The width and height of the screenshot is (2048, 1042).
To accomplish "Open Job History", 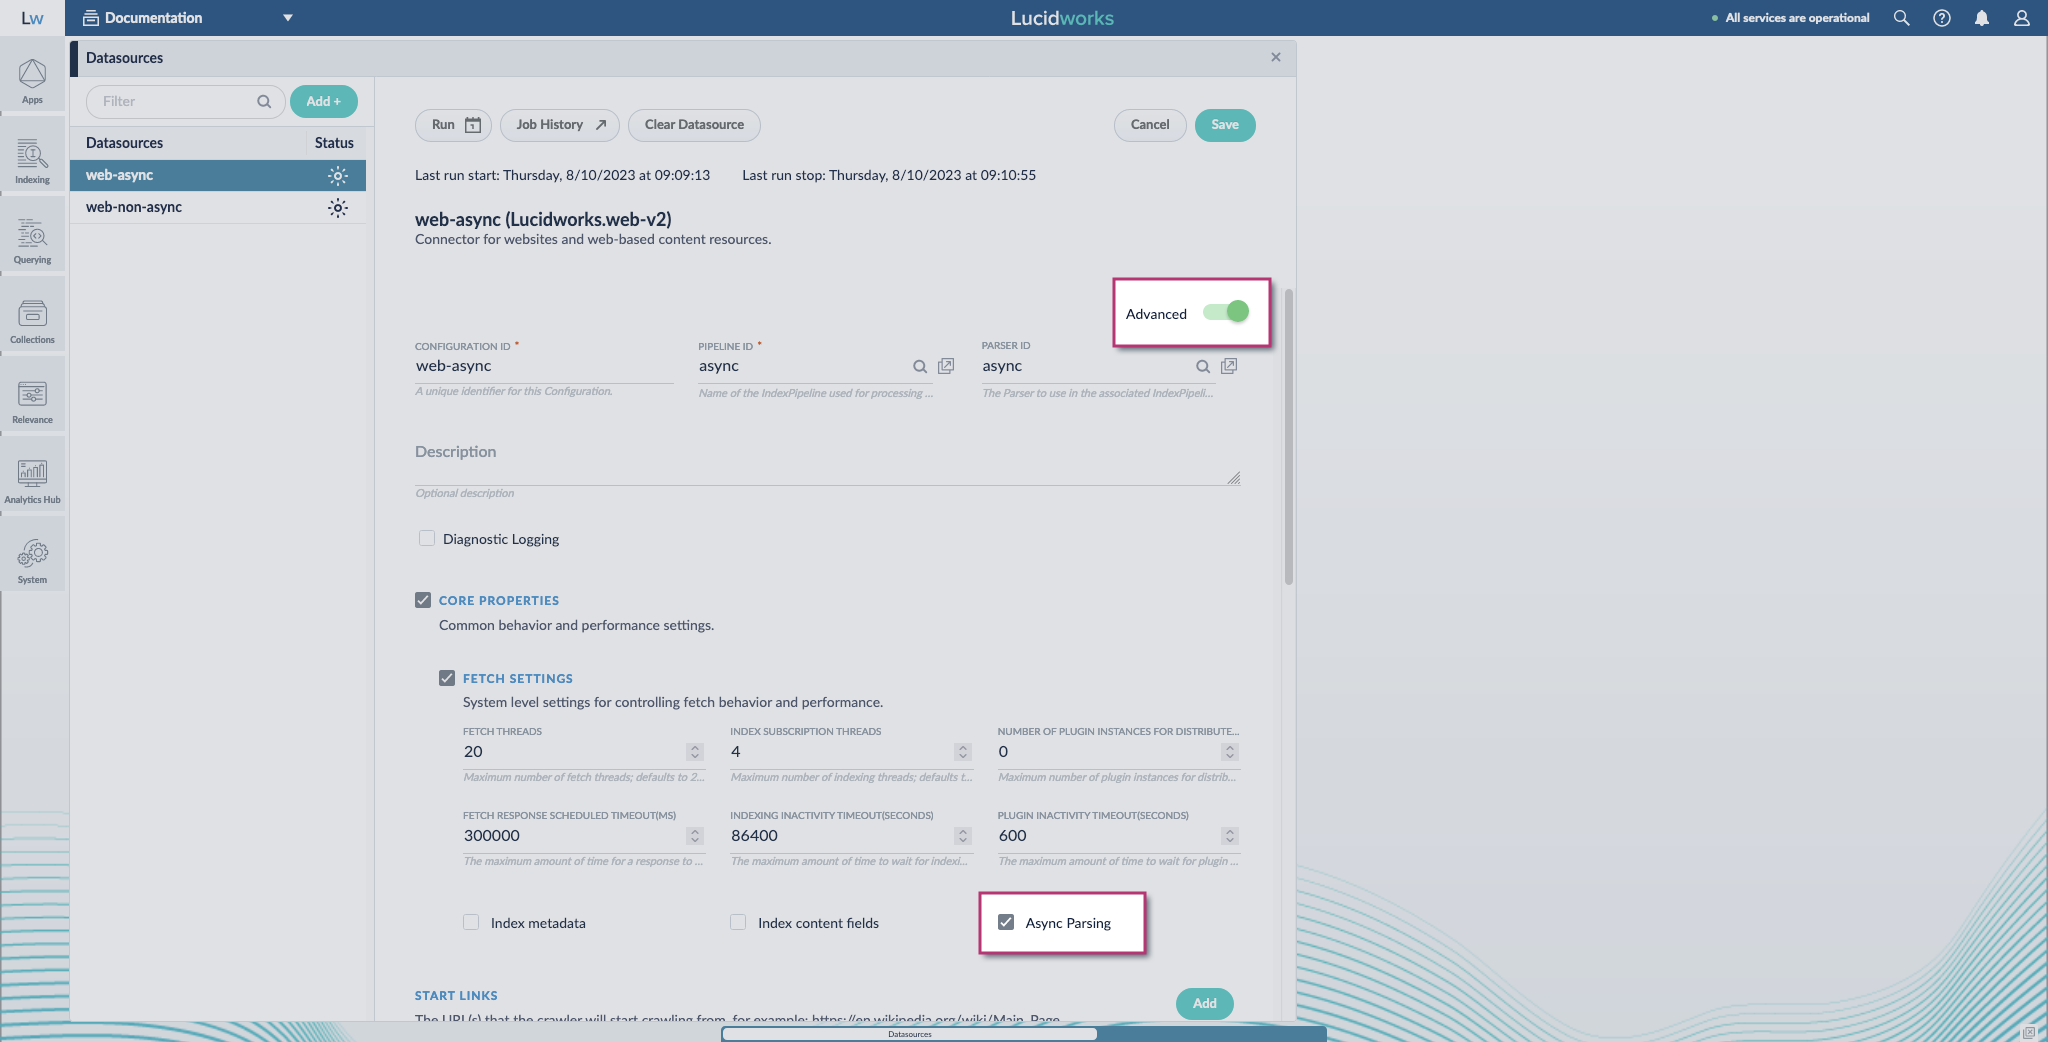I will pyautogui.click(x=560, y=125).
